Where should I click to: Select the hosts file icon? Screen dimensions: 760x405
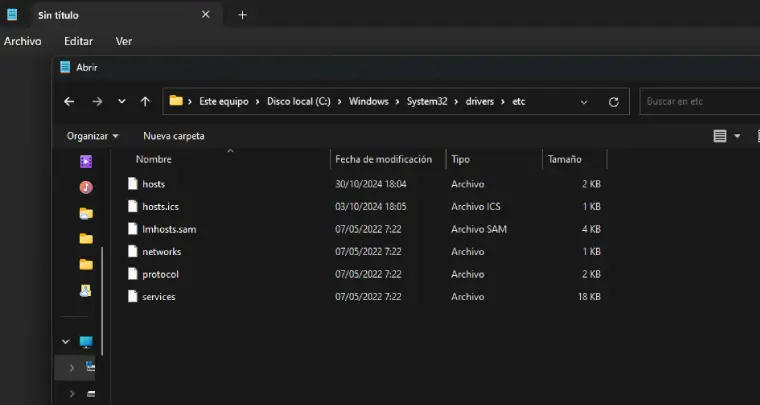pos(132,184)
